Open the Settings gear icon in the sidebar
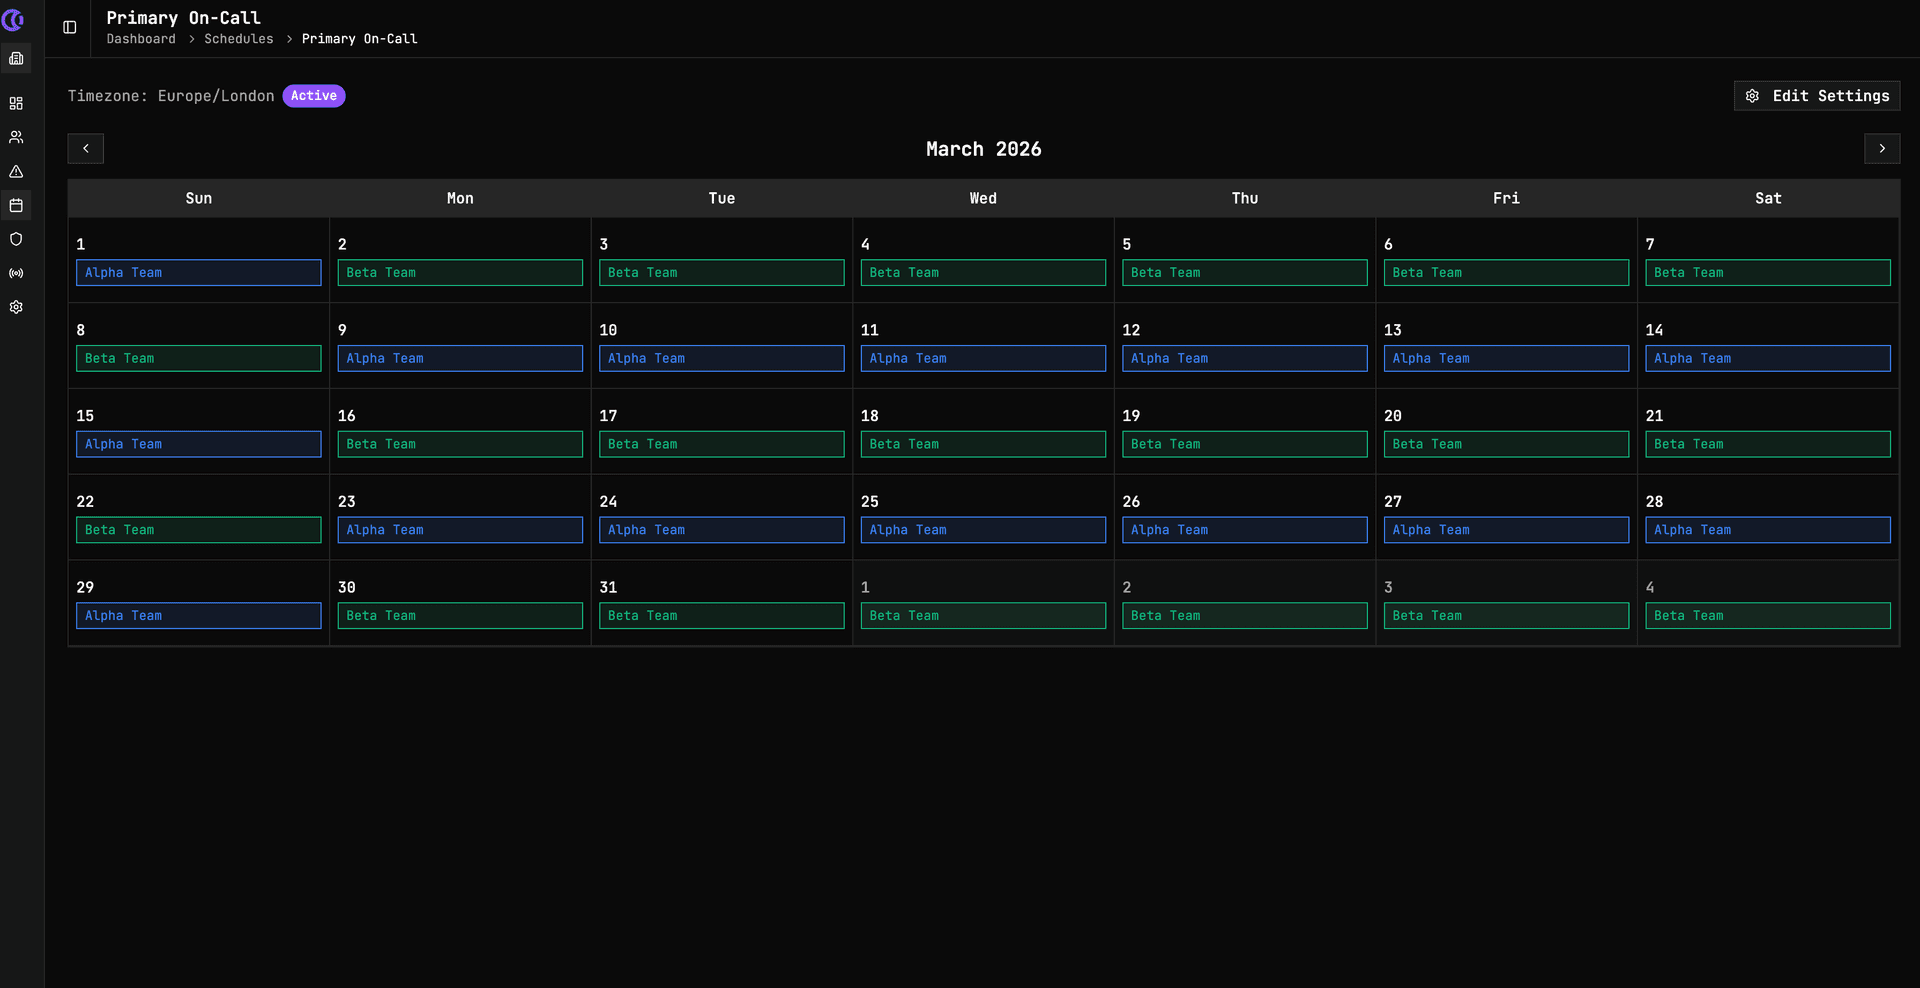1920x988 pixels. click(x=16, y=307)
